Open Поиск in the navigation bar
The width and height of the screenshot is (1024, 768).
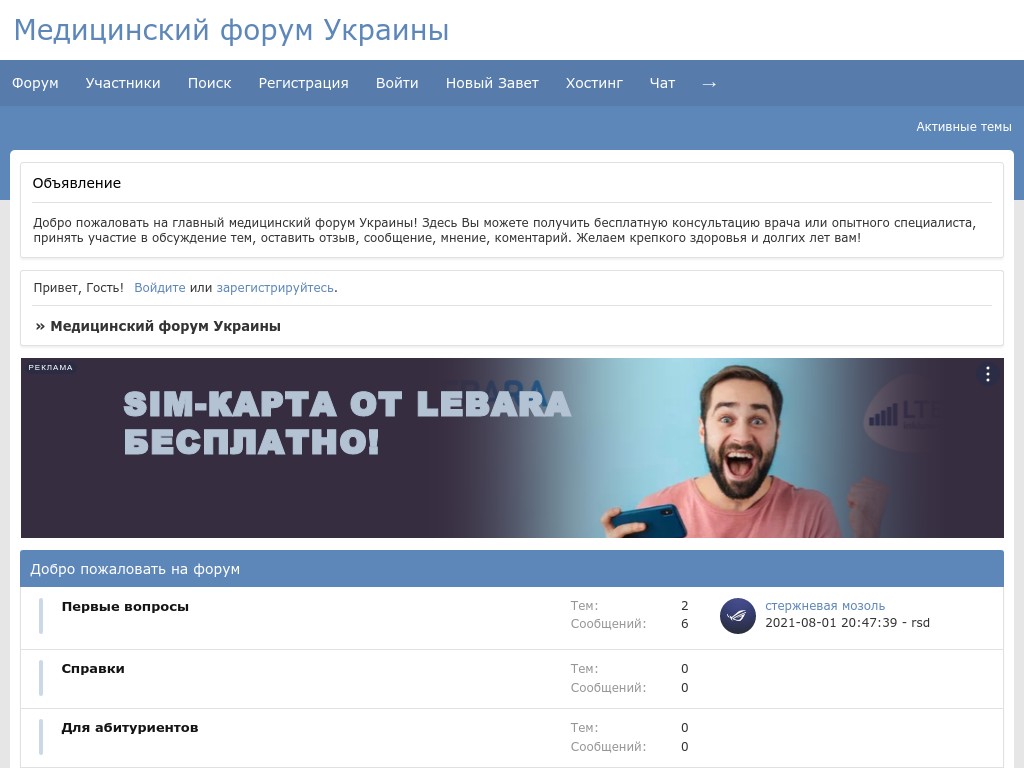pyautogui.click(x=210, y=83)
